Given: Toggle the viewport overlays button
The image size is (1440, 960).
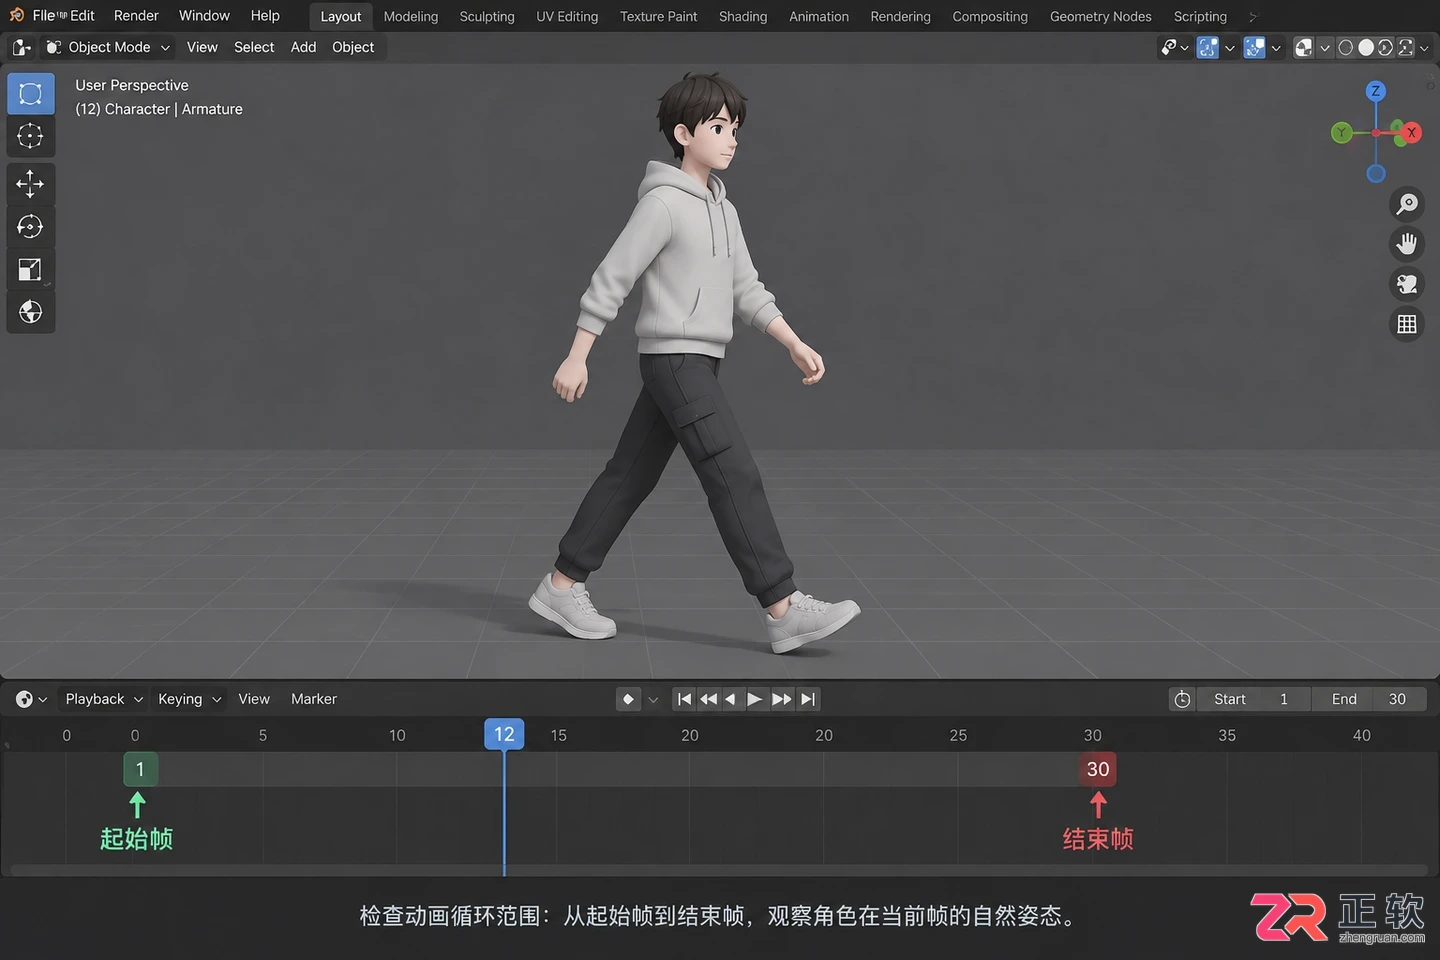Looking at the screenshot, I should pyautogui.click(x=1254, y=47).
